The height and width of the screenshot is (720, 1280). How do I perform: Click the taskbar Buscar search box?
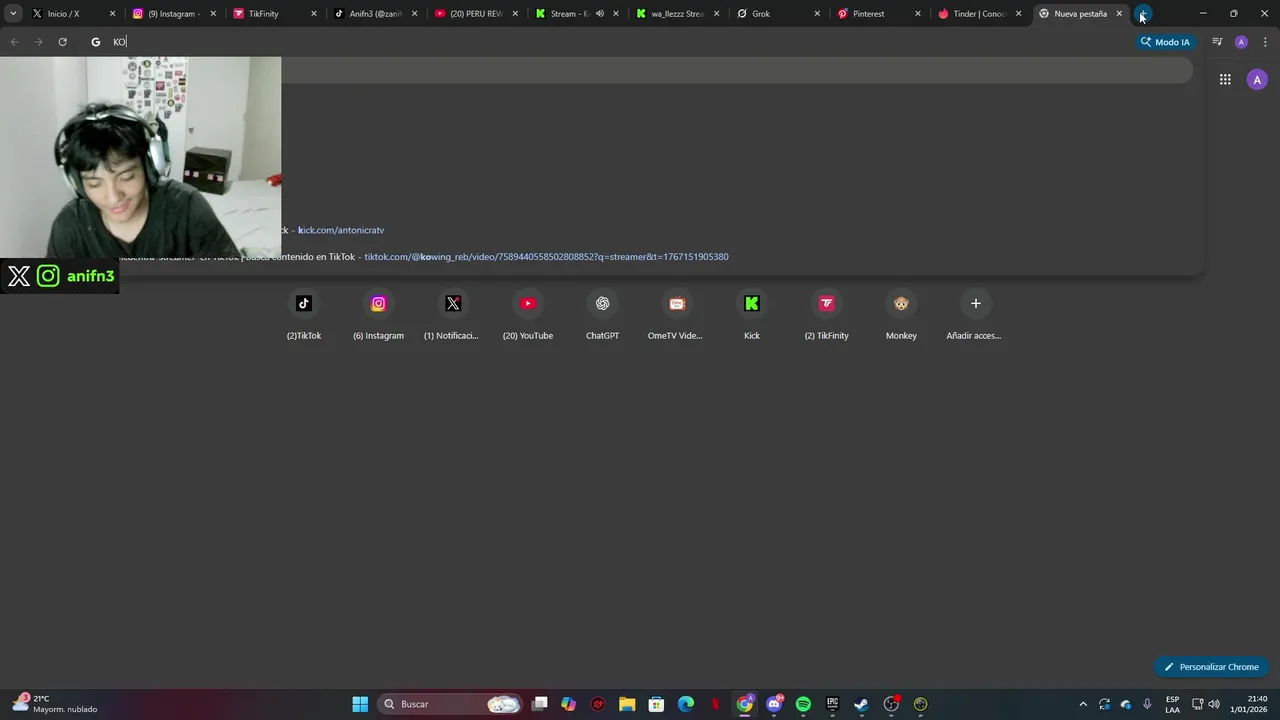[451, 704]
